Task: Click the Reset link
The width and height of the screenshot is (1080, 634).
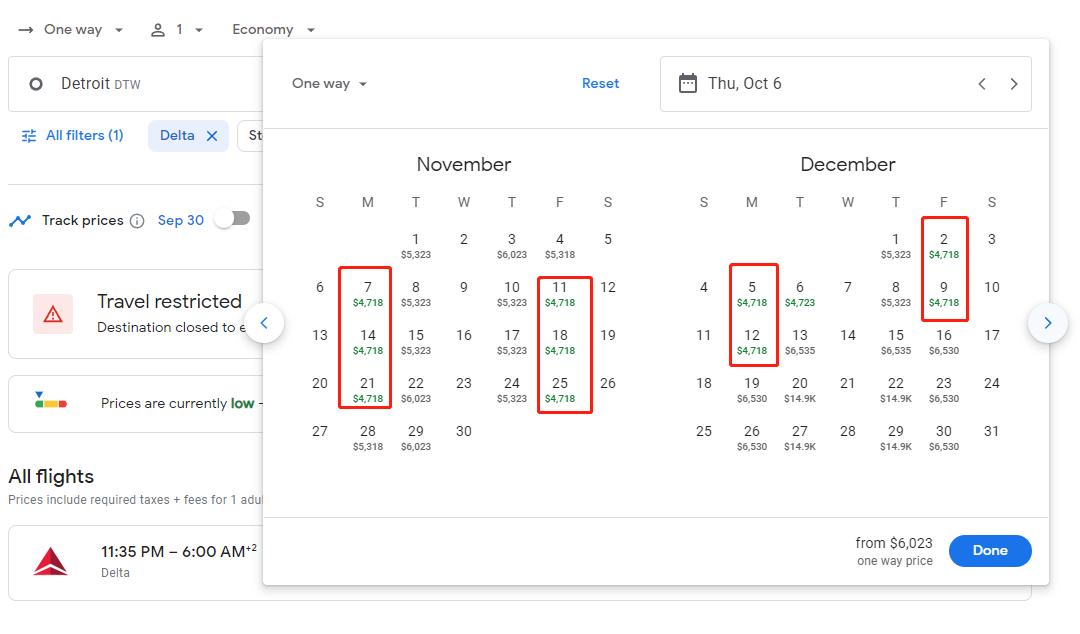Action: [x=600, y=84]
